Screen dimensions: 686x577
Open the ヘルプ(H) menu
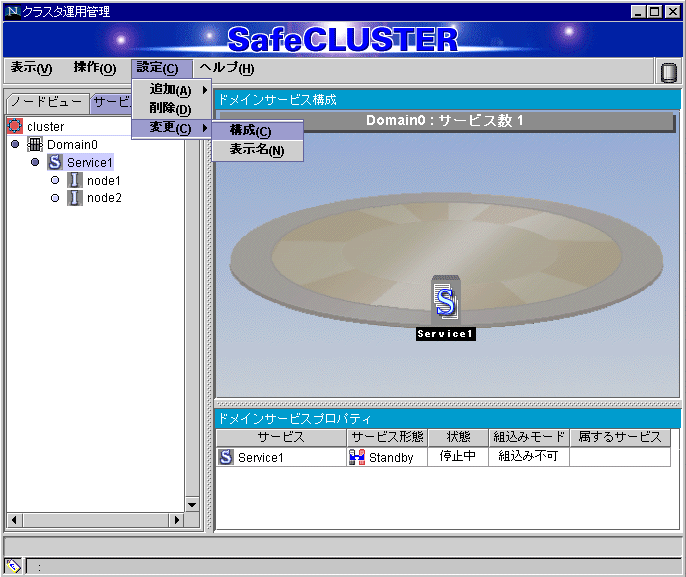pos(226,68)
